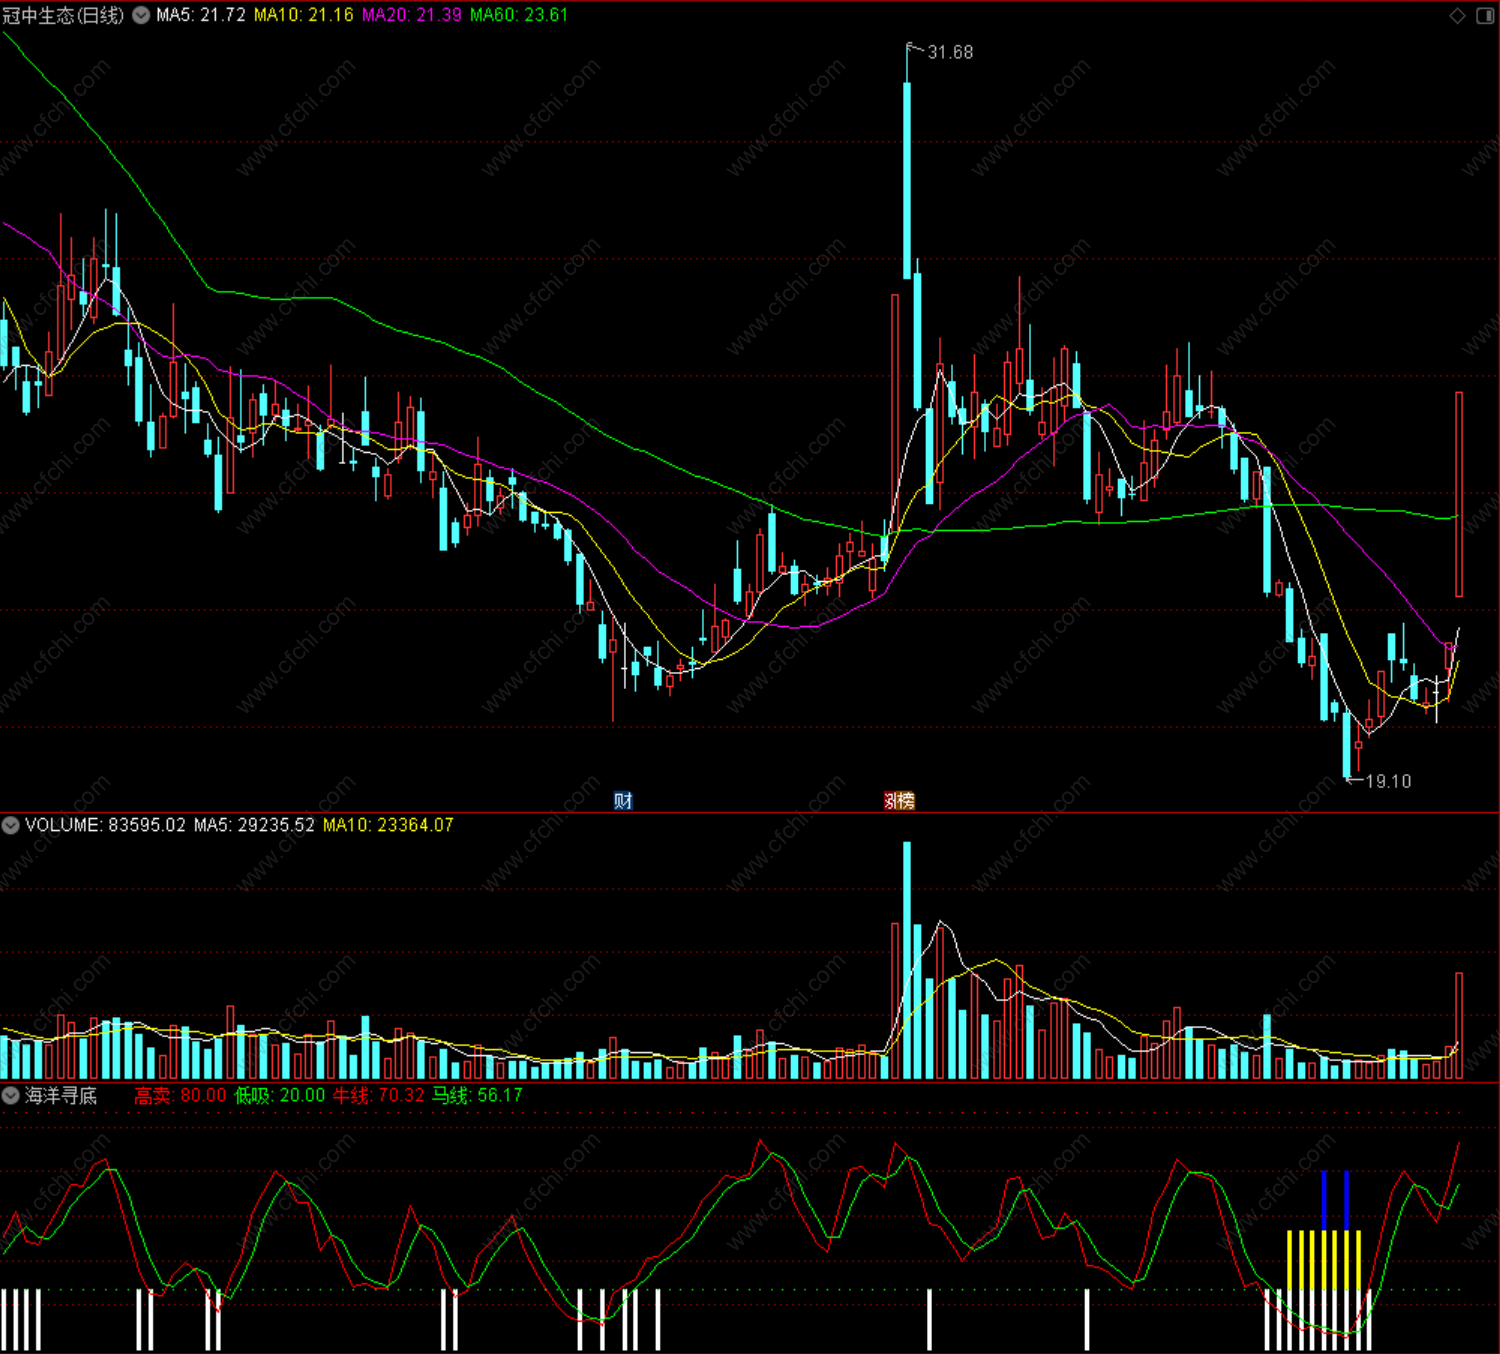Viewport: 1500px width, 1354px height.
Task: Open the dropdown beside 冠中生态(日线) title
Action: 141,15
